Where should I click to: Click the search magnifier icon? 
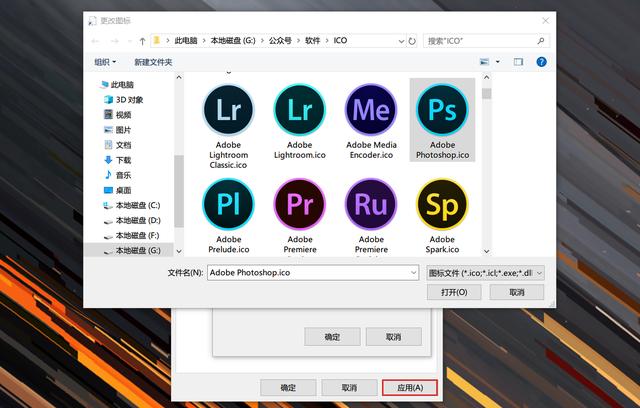[541, 41]
